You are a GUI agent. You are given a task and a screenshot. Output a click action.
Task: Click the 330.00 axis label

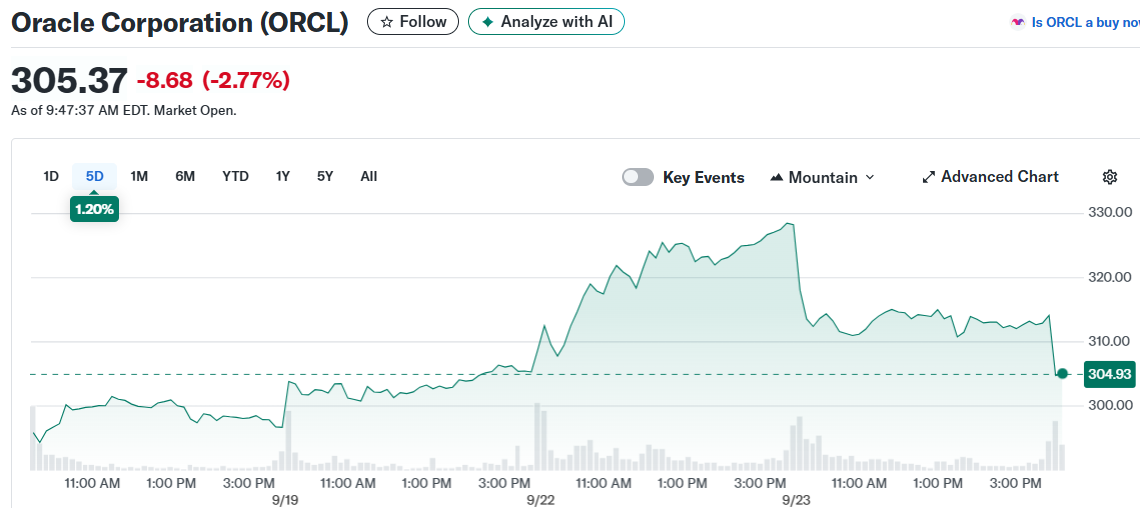(x=1109, y=213)
